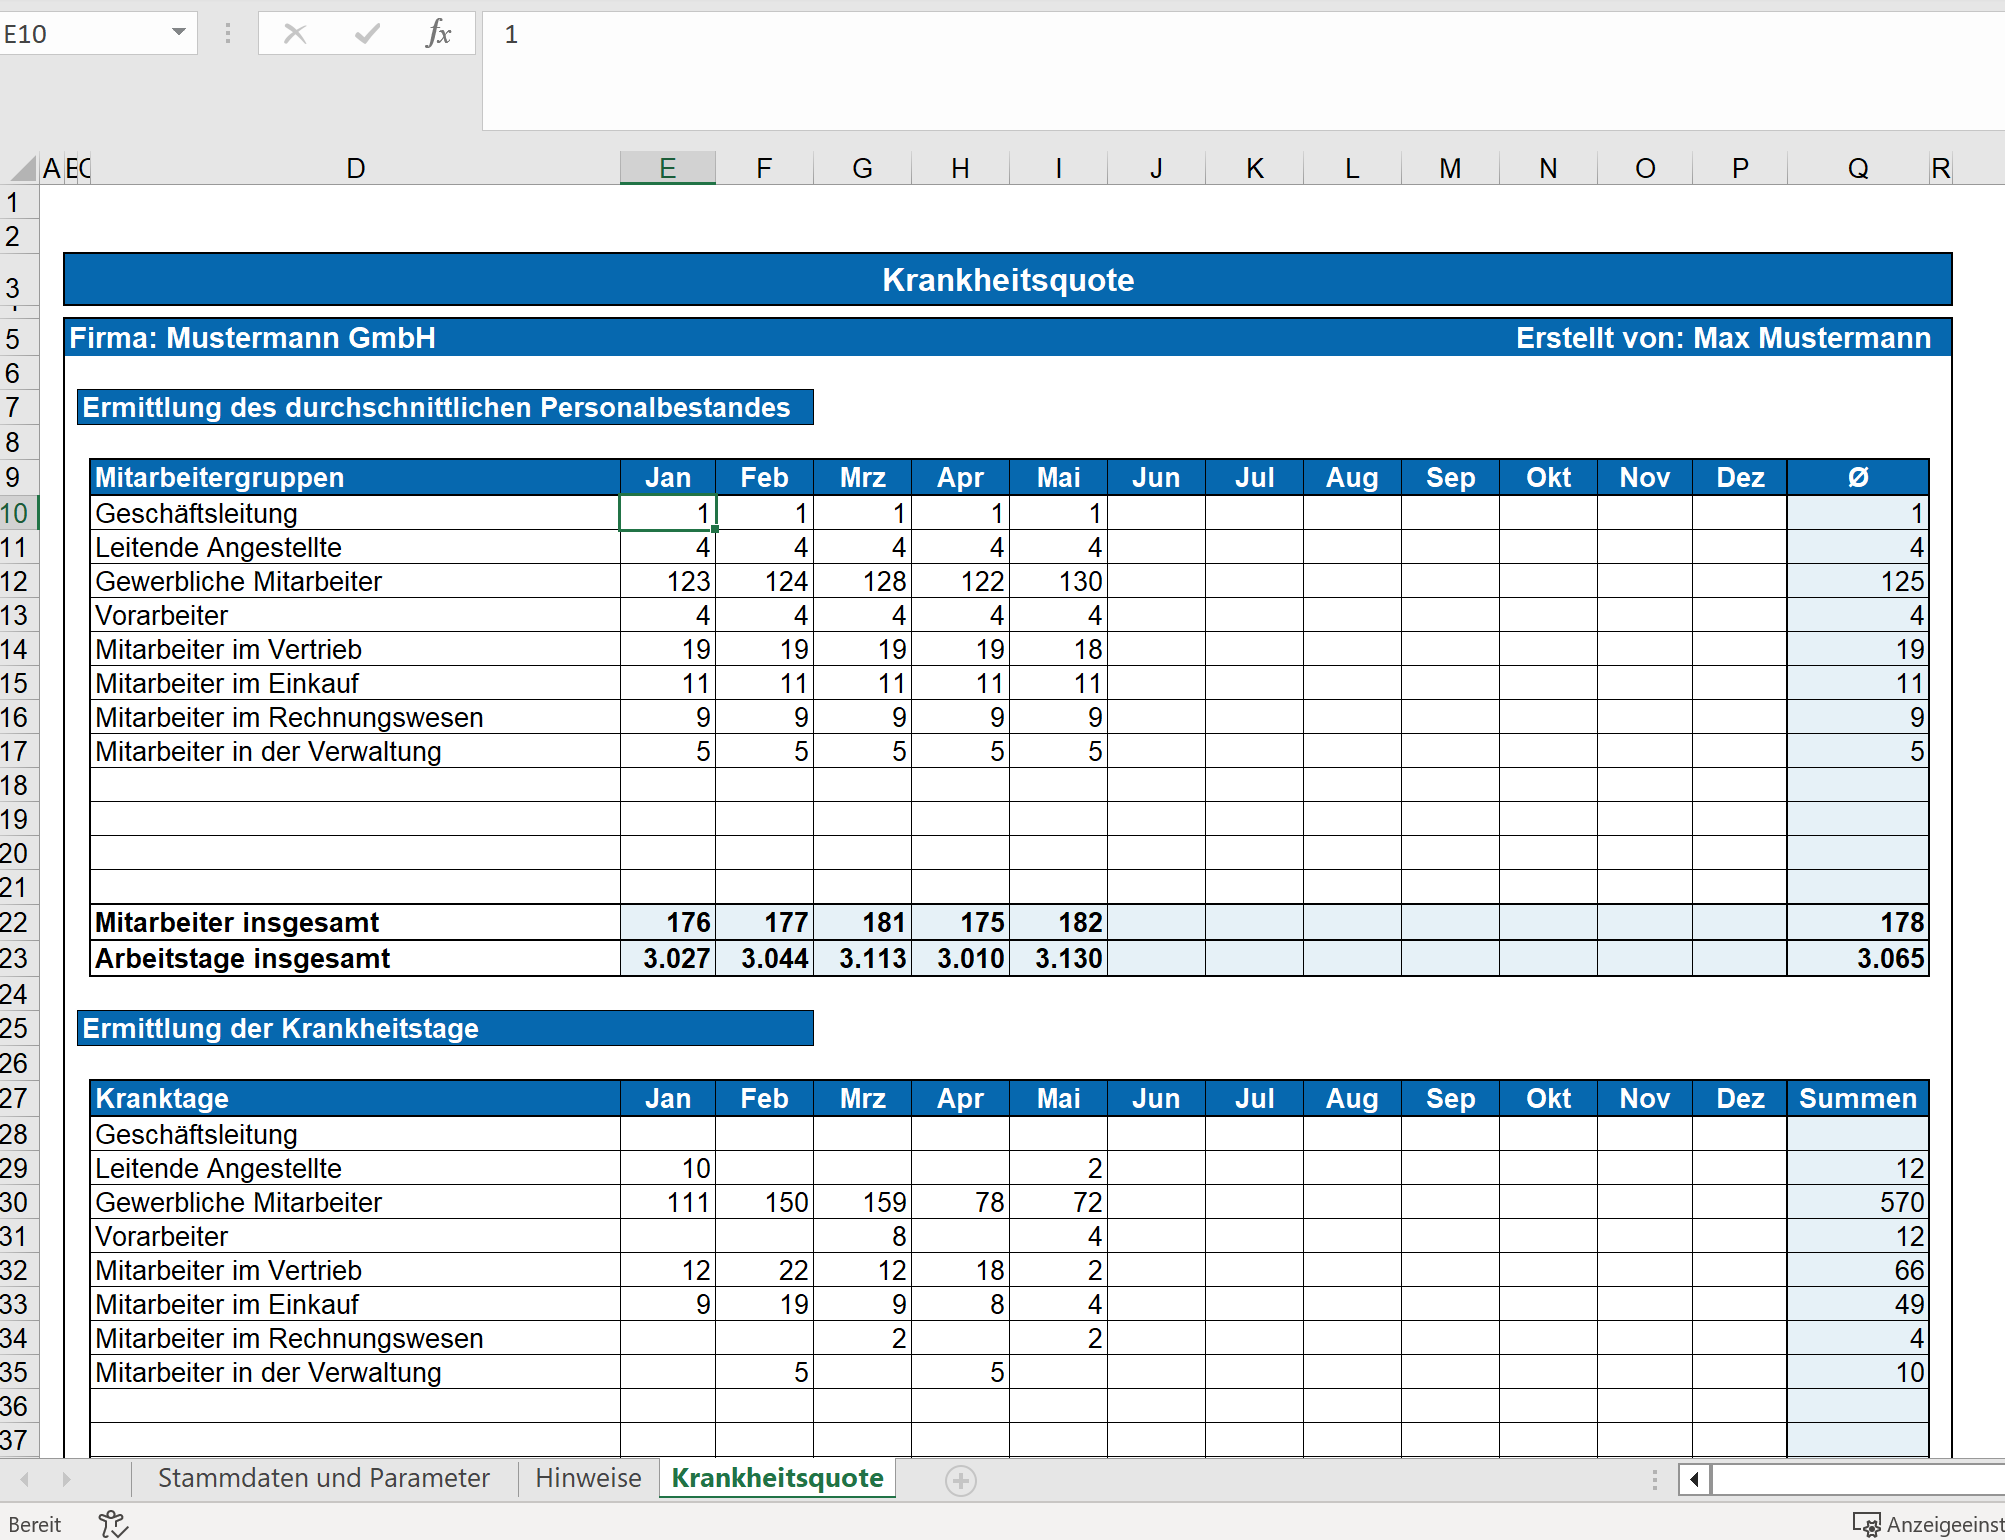Image resolution: width=2005 pixels, height=1540 pixels.
Task: Click Gewerbliche Mitarbeiter Mai value 130
Action: pos(1059,581)
